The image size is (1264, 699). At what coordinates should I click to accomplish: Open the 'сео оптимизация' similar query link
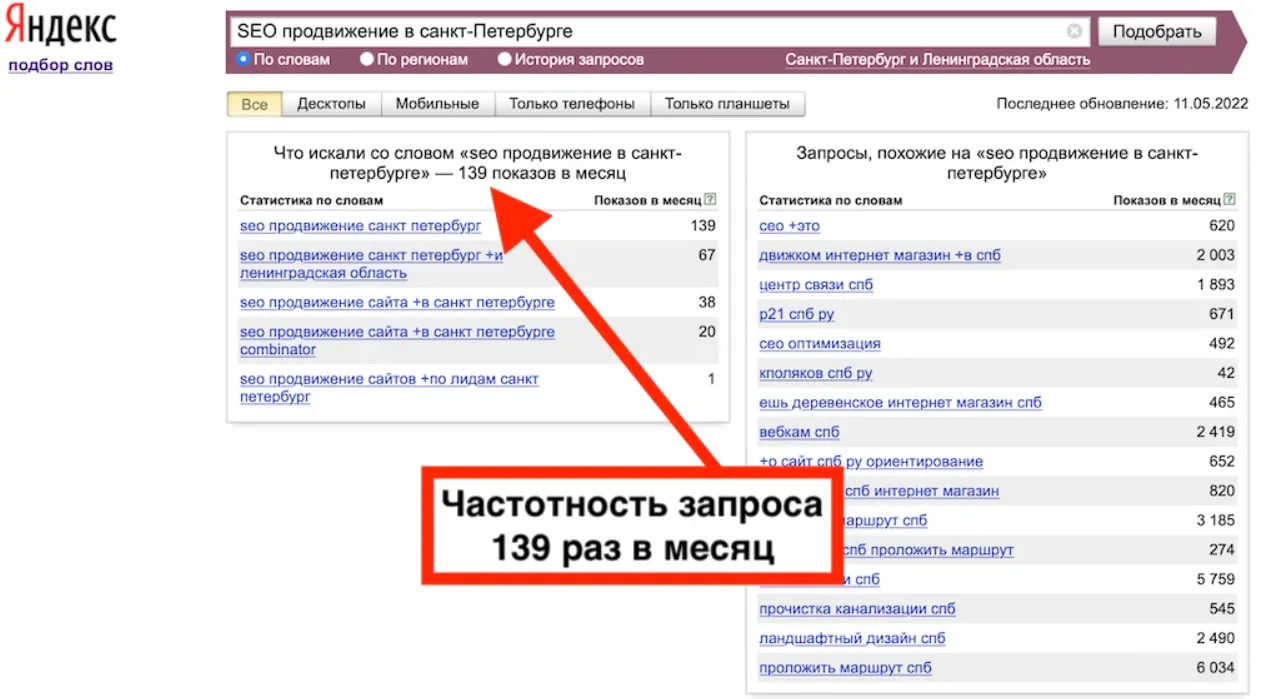pyautogui.click(x=820, y=344)
